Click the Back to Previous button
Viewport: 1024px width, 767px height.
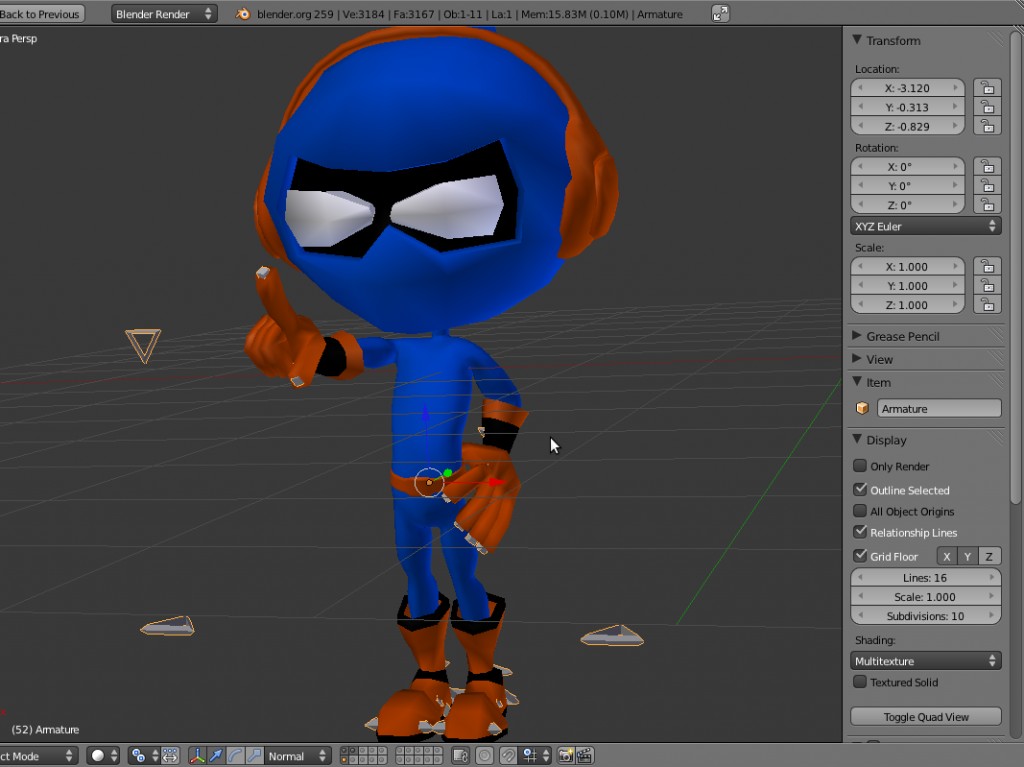(x=42, y=13)
